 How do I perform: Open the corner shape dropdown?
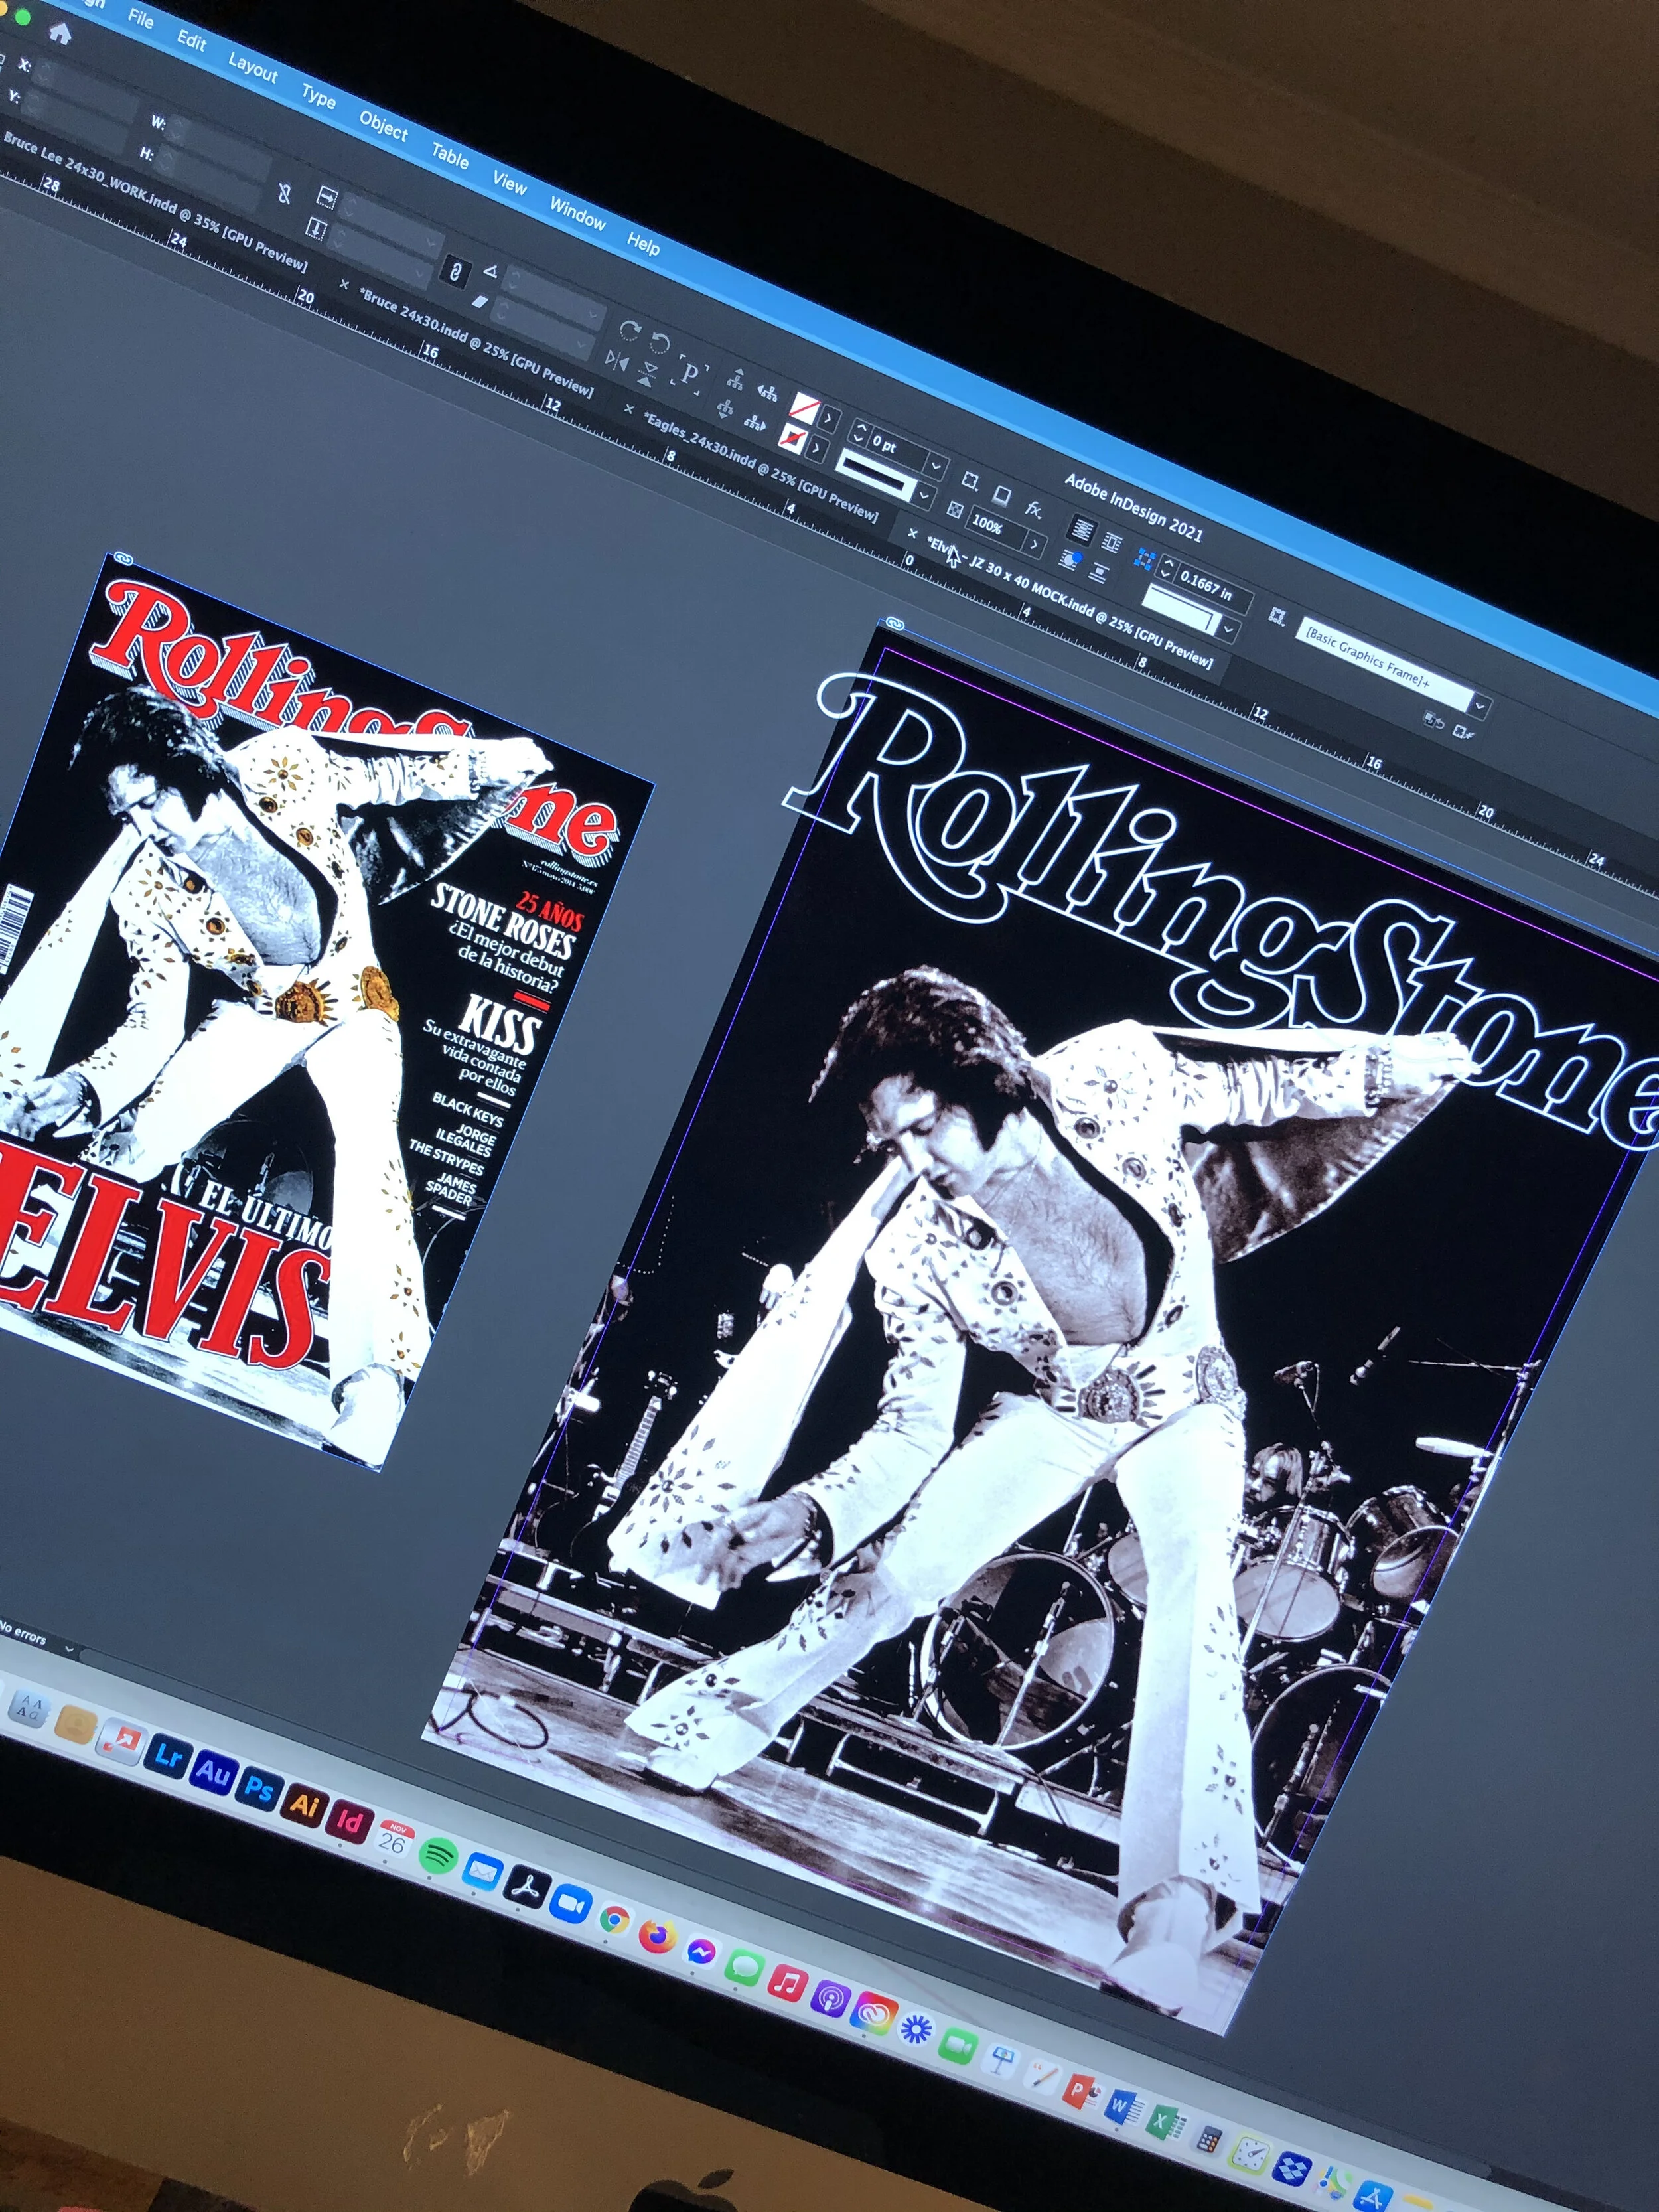(1229, 630)
